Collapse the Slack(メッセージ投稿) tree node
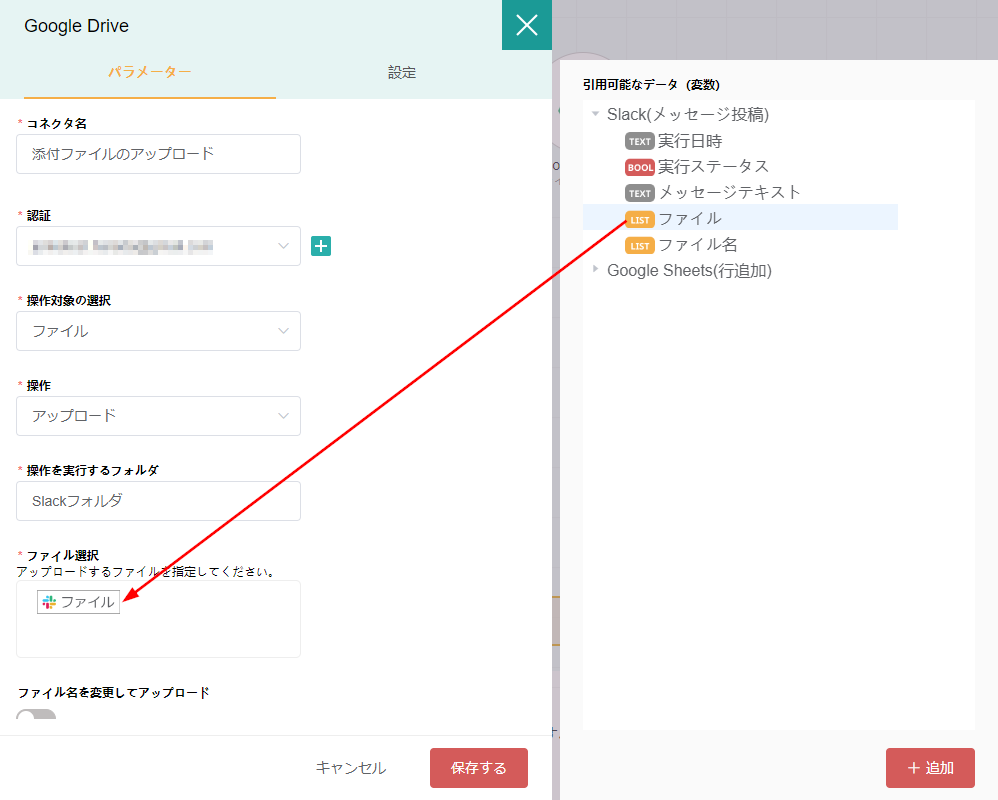Screen dimensions: 998x800 pos(596,114)
